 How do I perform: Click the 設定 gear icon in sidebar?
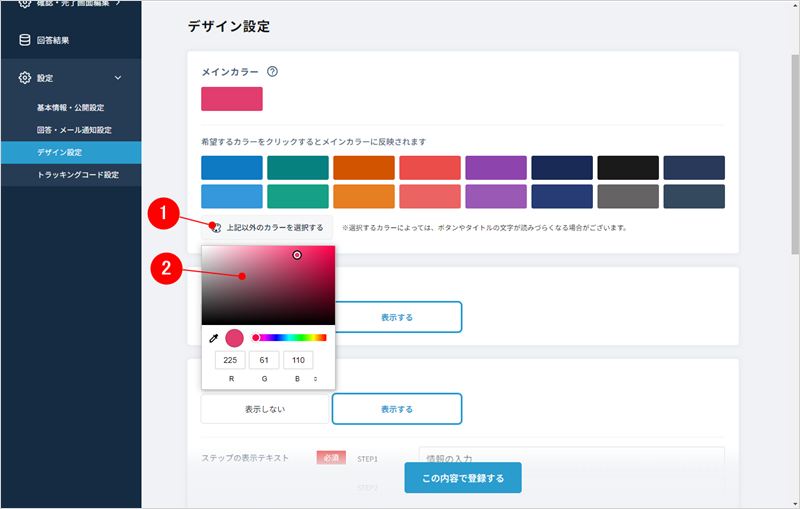25,77
